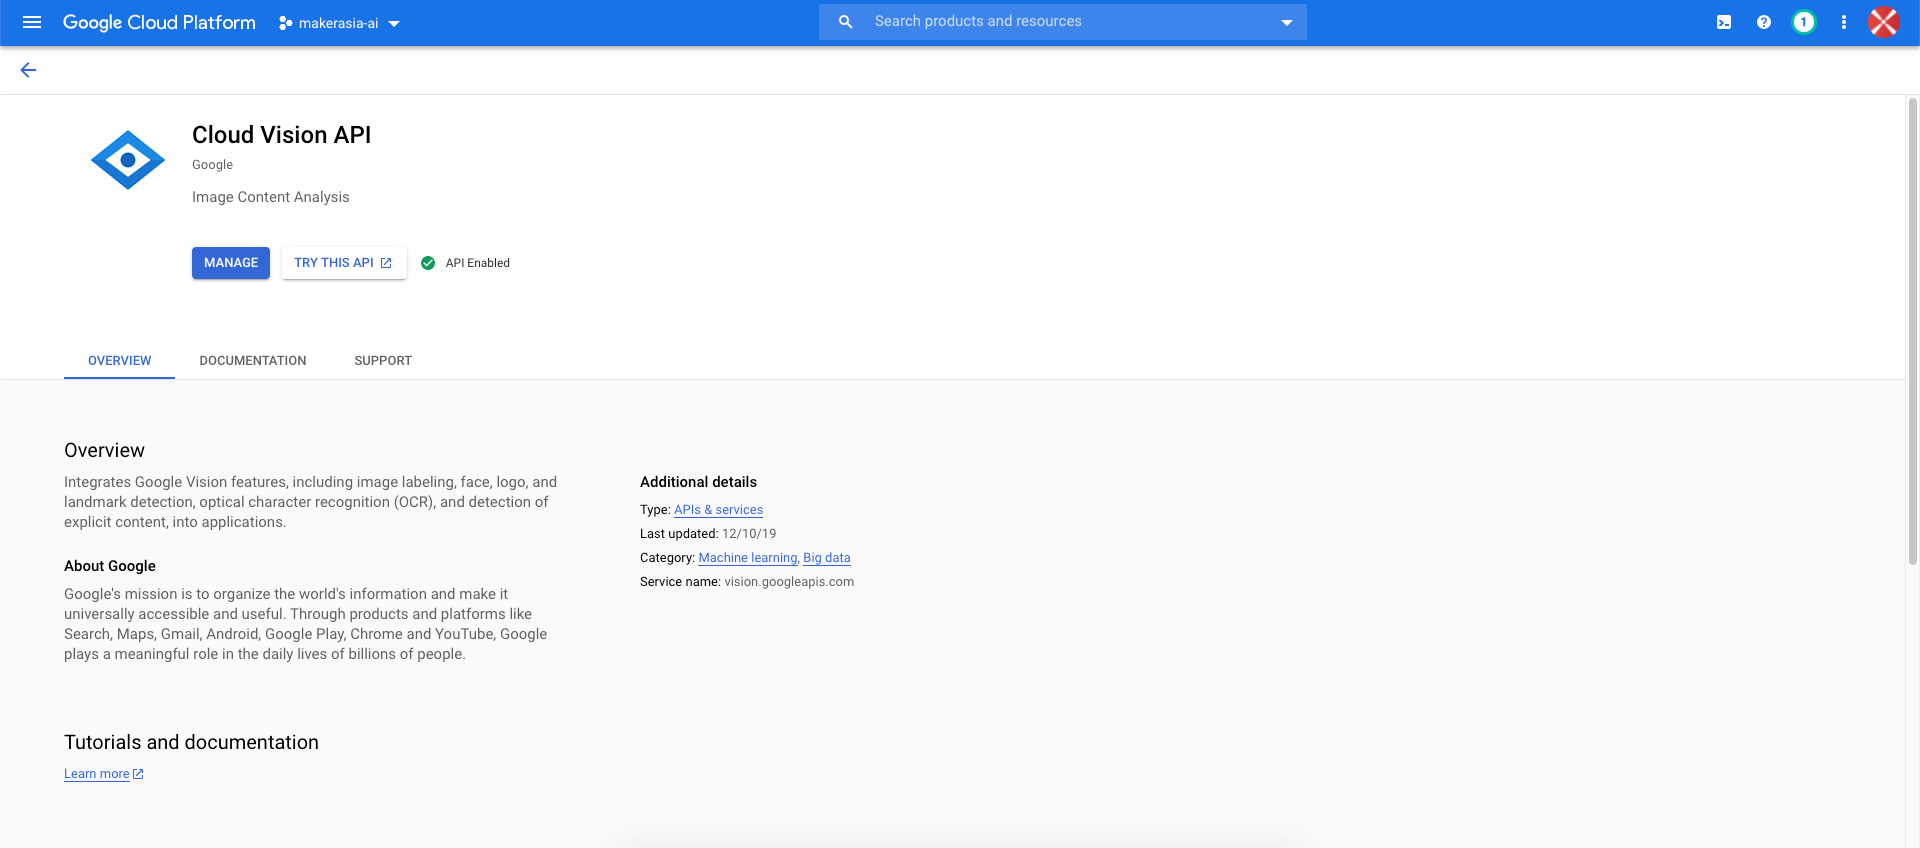This screenshot has height=848, width=1920.
Task: Click into the search products field
Action: (1060, 22)
